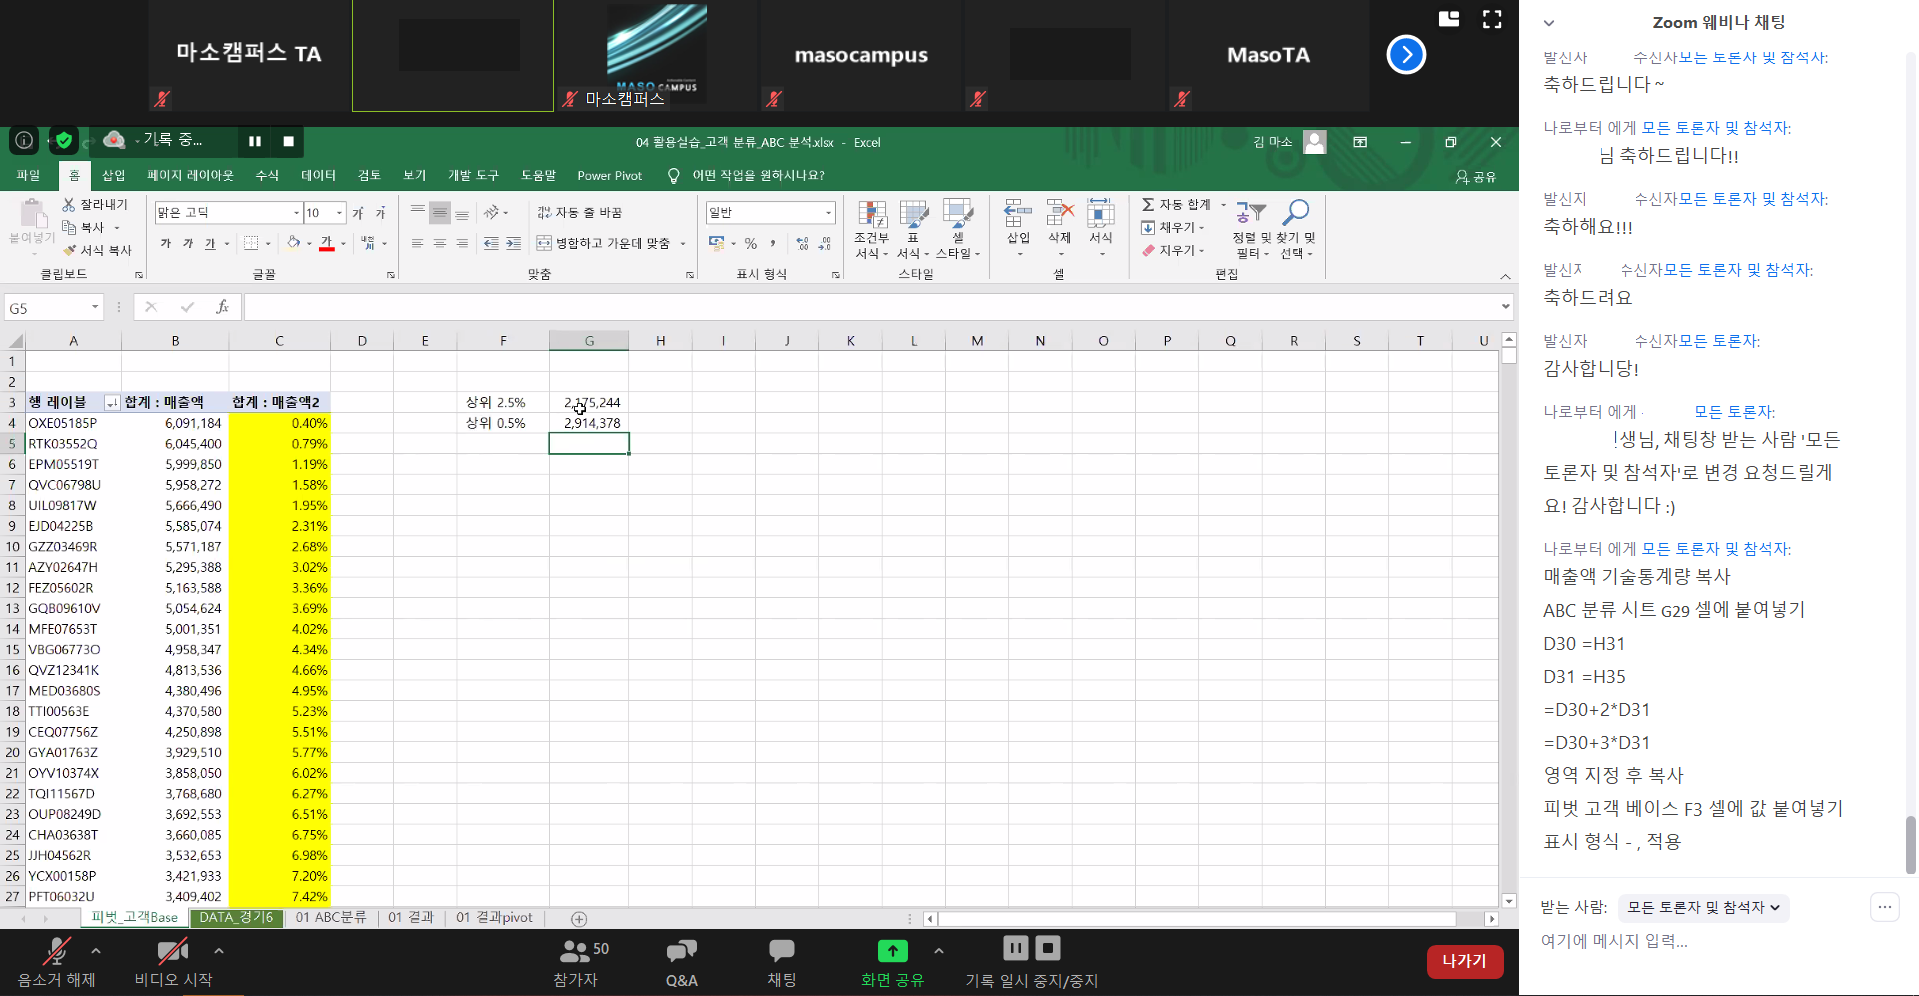Click the font color red swatch
Image resolution: width=1919 pixels, height=996 pixels.
click(x=326, y=244)
